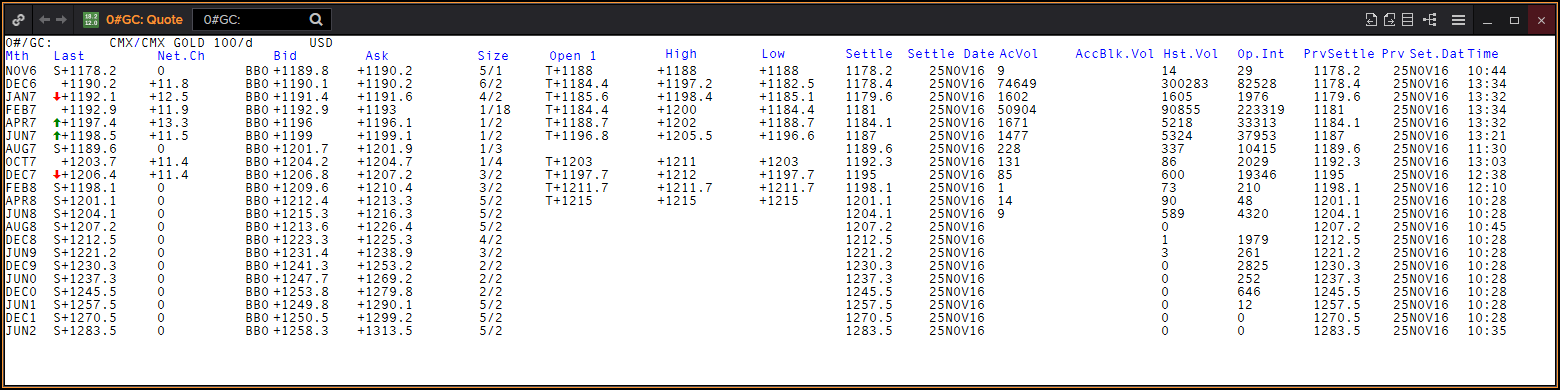Click the accumulated volume 74649
Image resolution: width=1560 pixels, height=390 pixels.
coord(1017,84)
